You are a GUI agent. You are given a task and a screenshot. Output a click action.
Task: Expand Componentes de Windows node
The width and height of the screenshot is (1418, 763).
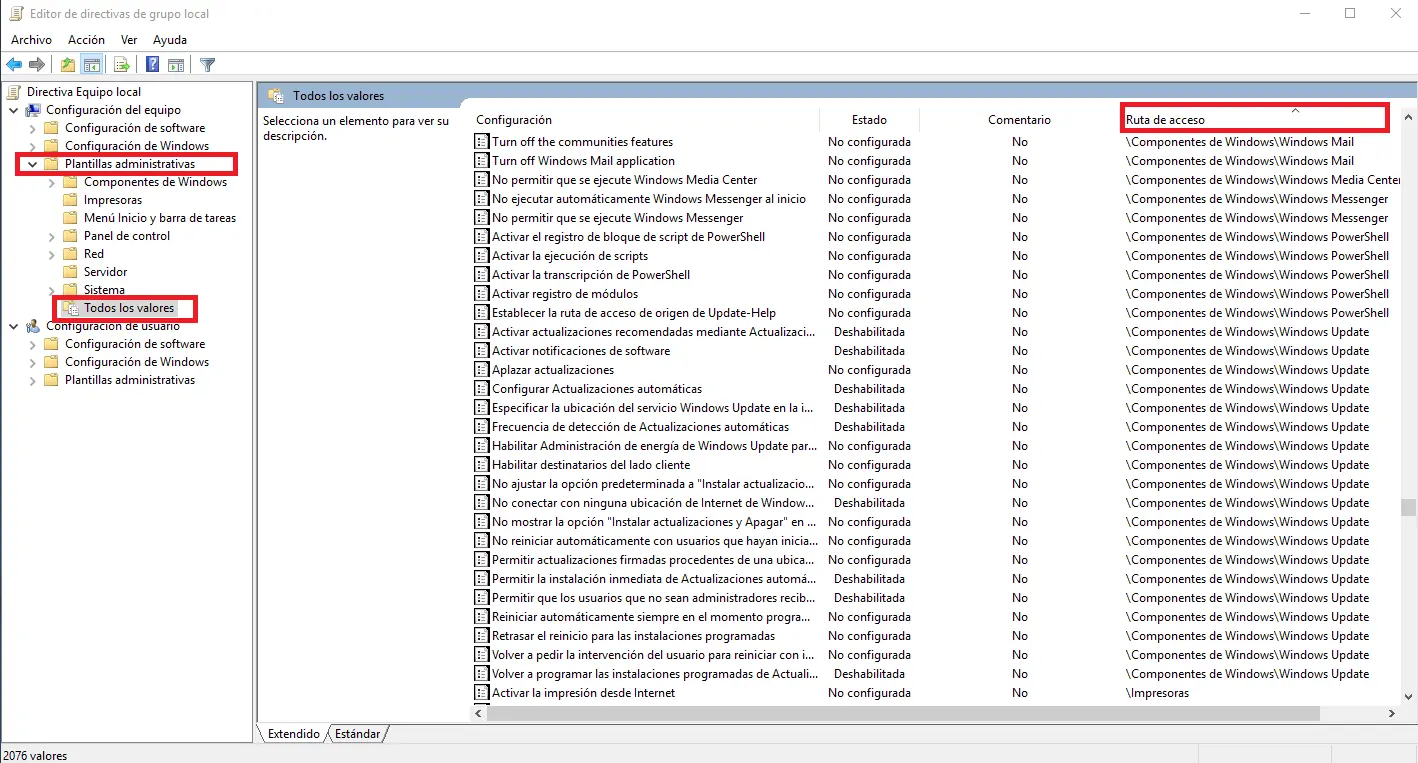pyautogui.click(x=52, y=182)
